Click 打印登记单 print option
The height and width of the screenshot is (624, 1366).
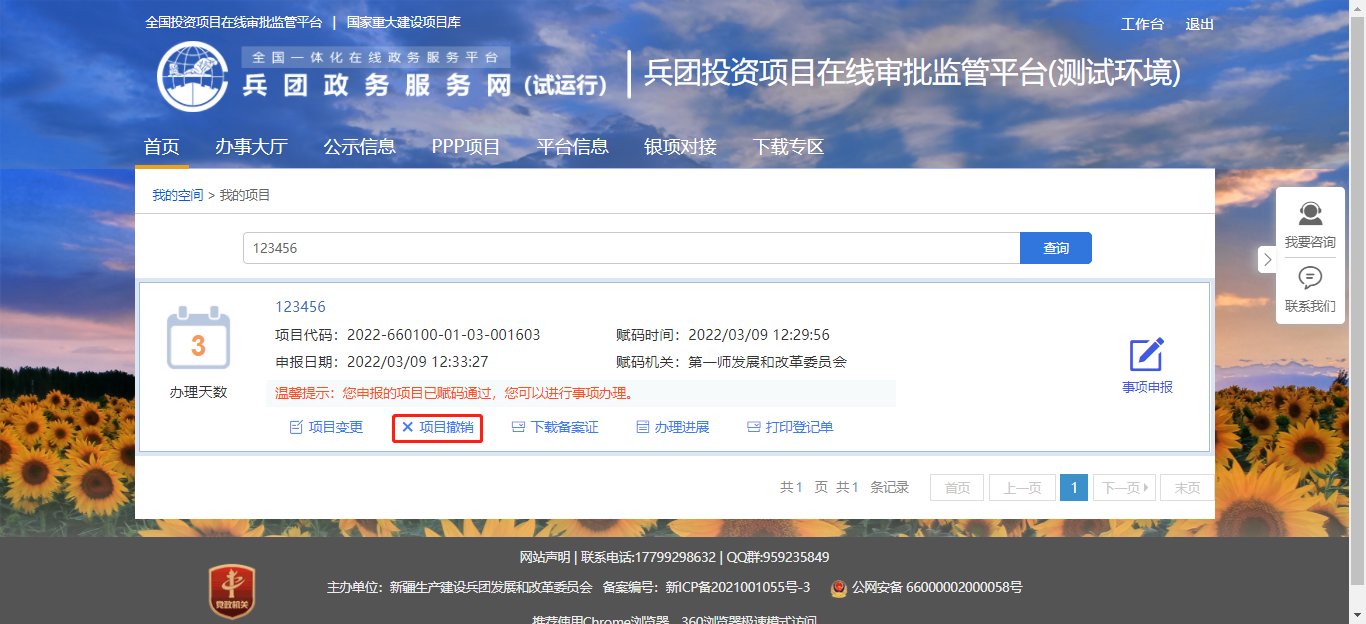point(790,427)
